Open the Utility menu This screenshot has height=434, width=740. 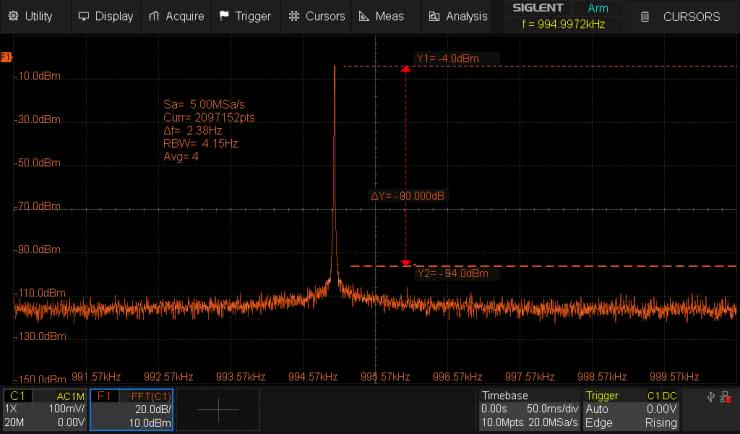pos(31,16)
